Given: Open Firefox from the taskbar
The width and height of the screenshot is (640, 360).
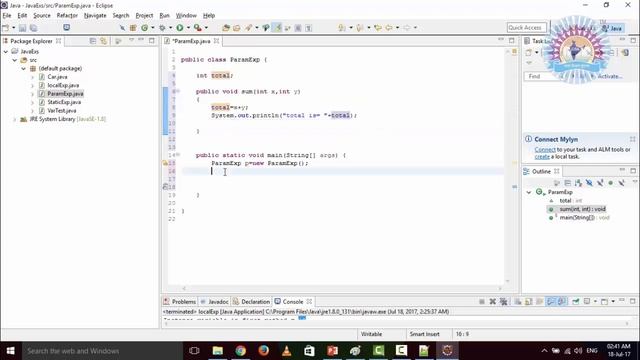Looking at the screenshot, I should pyautogui.click(x=263, y=351).
